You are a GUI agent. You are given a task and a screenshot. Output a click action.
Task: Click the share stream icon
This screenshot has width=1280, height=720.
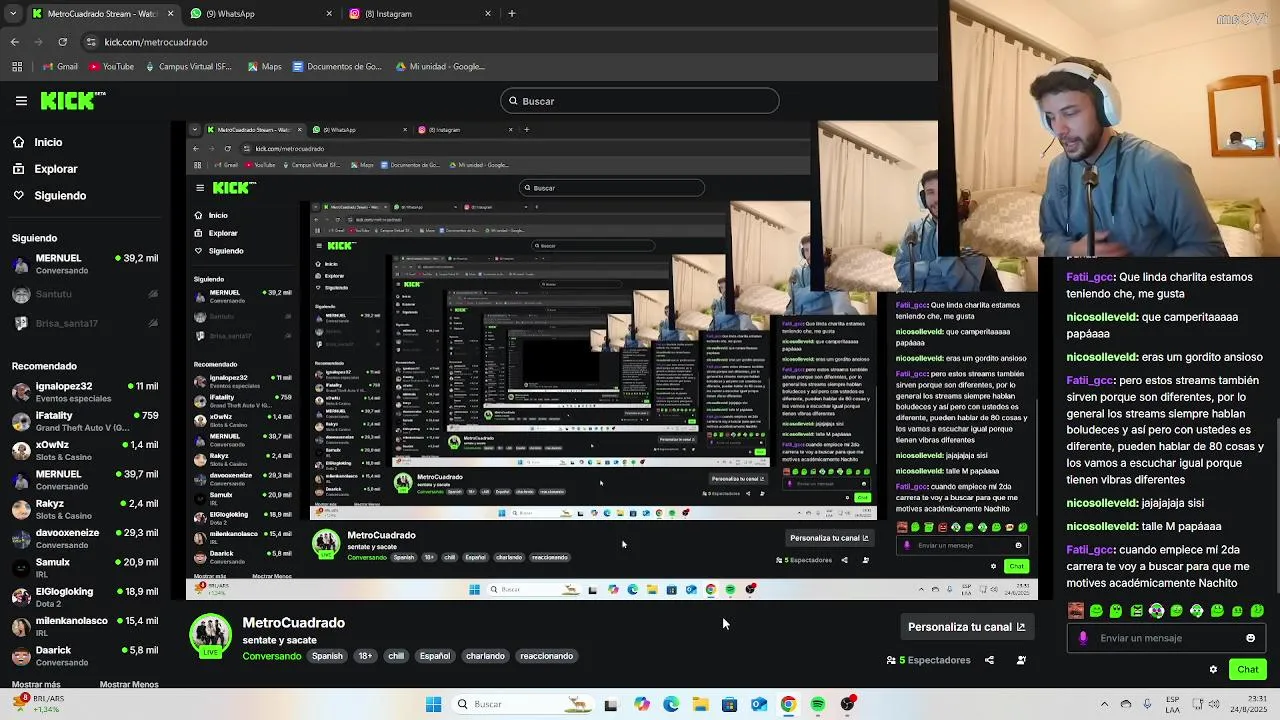click(989, 660)
